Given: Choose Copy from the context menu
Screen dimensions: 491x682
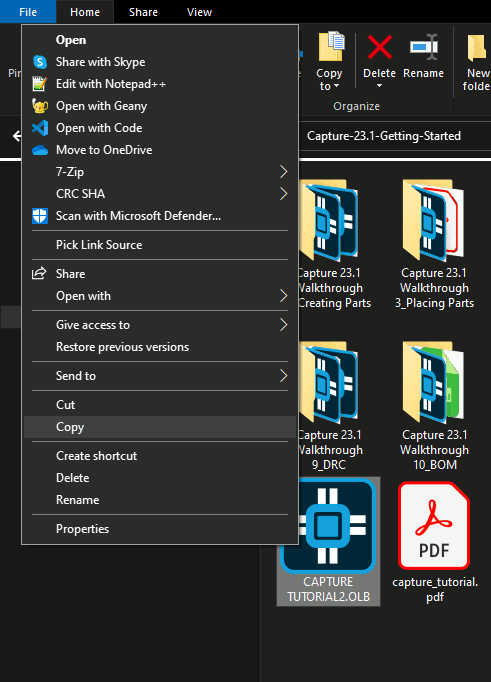Looking at the screenshot, I should (x=160, y=427).
